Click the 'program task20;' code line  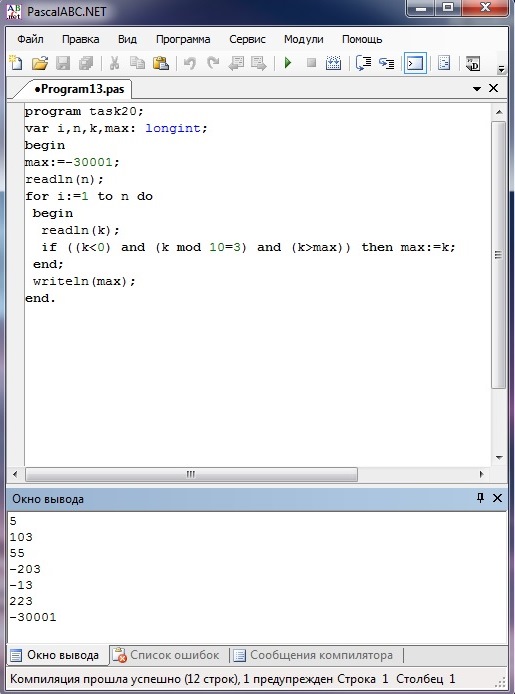pyautogui.click(x=85, y=111)
